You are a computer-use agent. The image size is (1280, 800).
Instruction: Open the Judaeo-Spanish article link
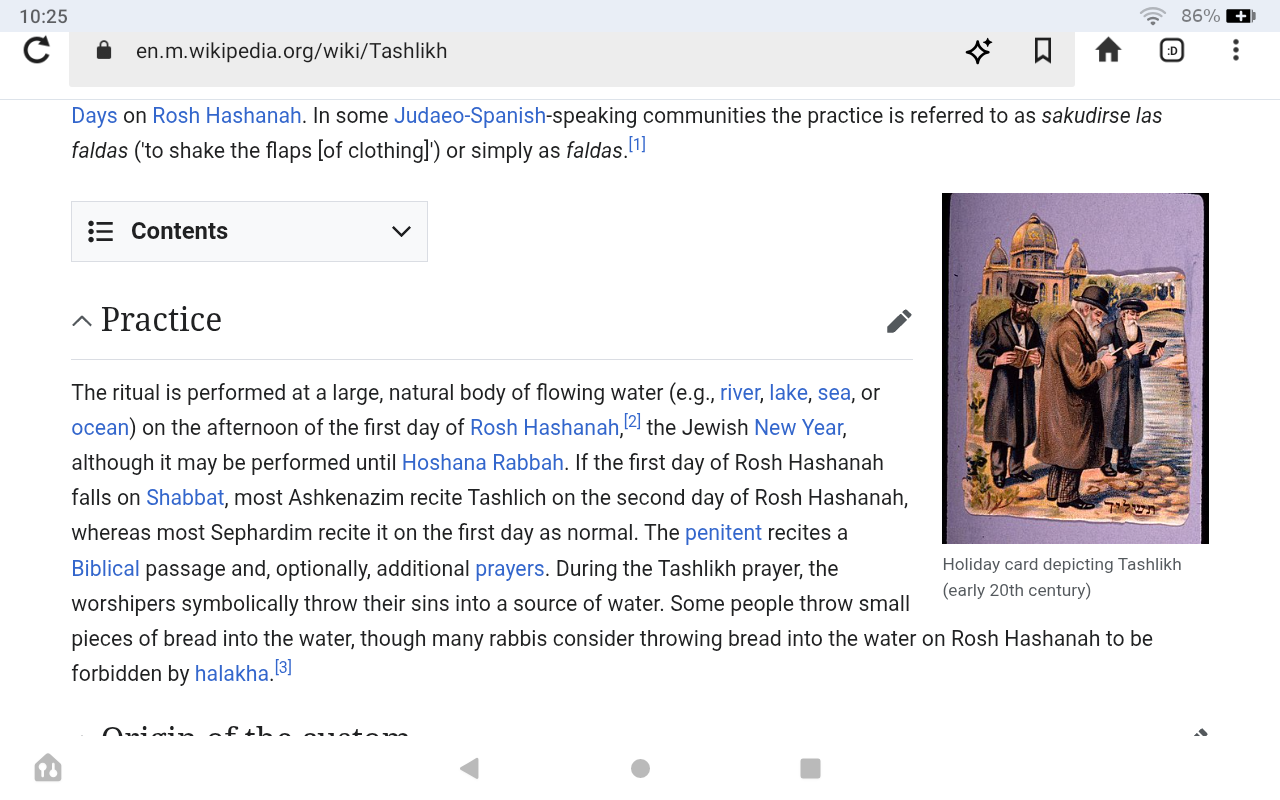pyautogui.click(x=470, y=116)
